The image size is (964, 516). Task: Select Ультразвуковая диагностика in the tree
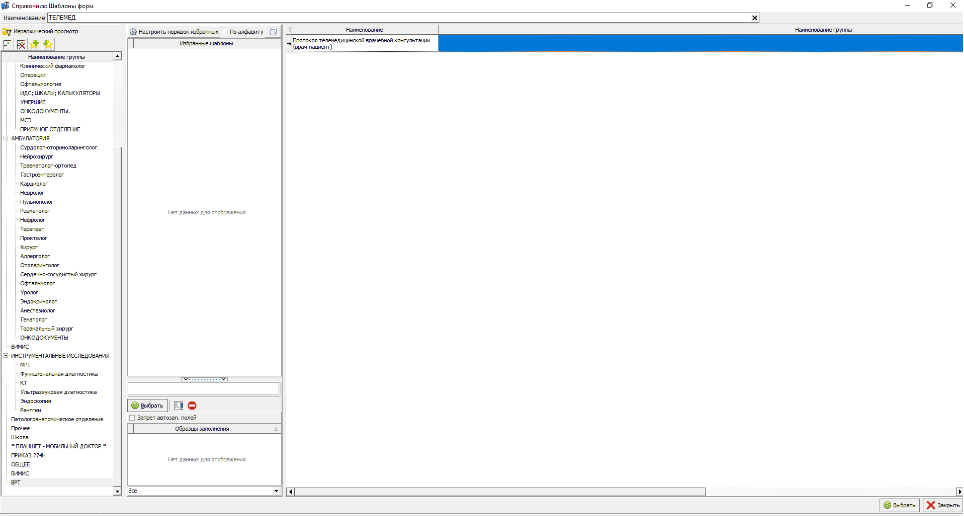point(57,392)
